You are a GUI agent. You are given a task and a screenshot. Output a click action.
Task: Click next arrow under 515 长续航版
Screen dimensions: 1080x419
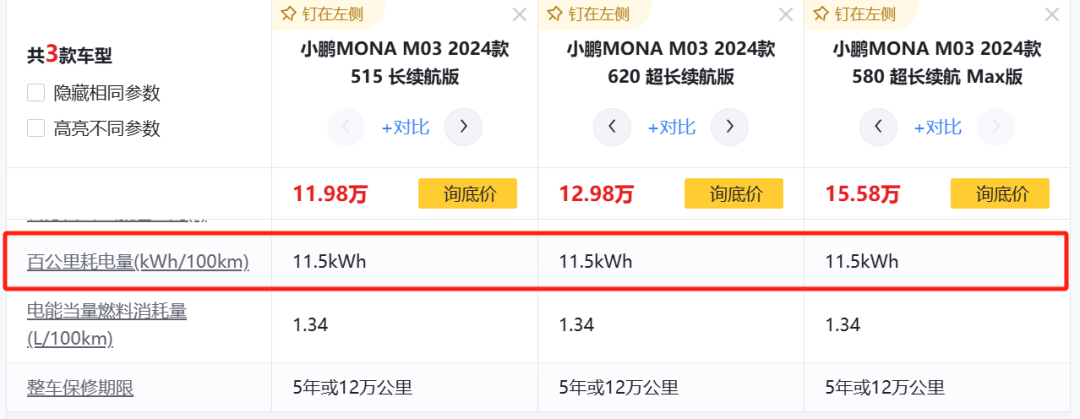(464, 127)
